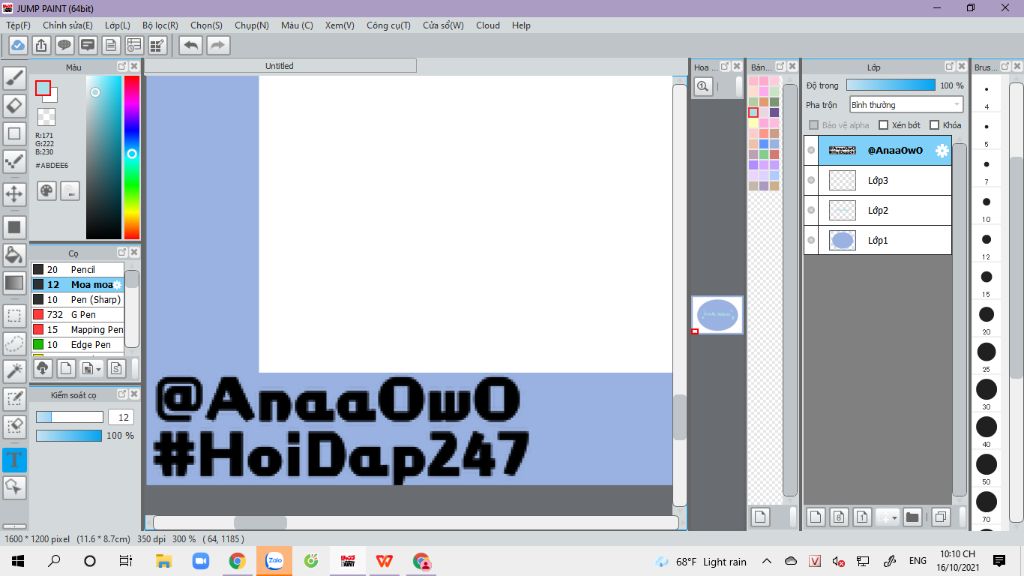The image size is (1024, 576).
Task: Select the Eraser tool
Action: coord(14,106)
